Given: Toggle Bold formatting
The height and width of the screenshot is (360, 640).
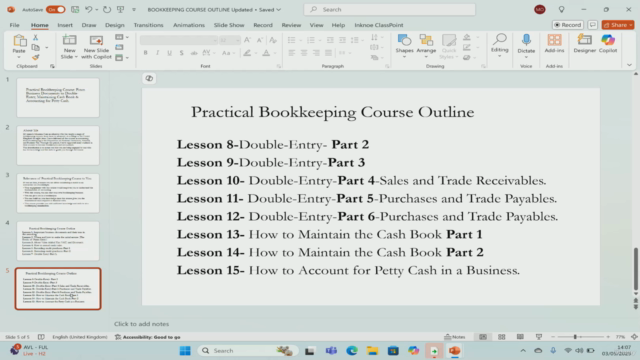Looking at the screenshot, I should pyautogui.click(x=145, y=53).
